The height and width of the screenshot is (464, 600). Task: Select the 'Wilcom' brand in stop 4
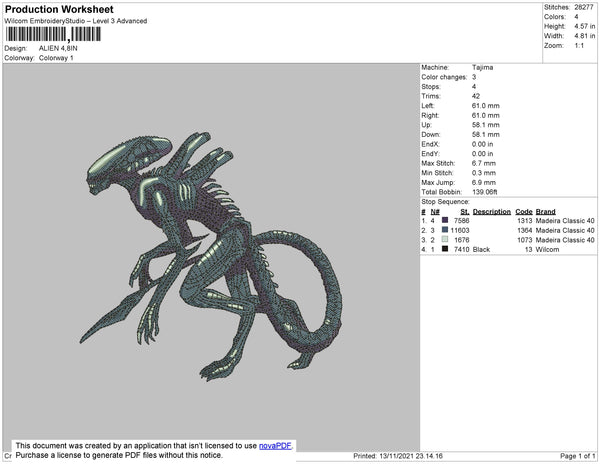tap(547, 249)
